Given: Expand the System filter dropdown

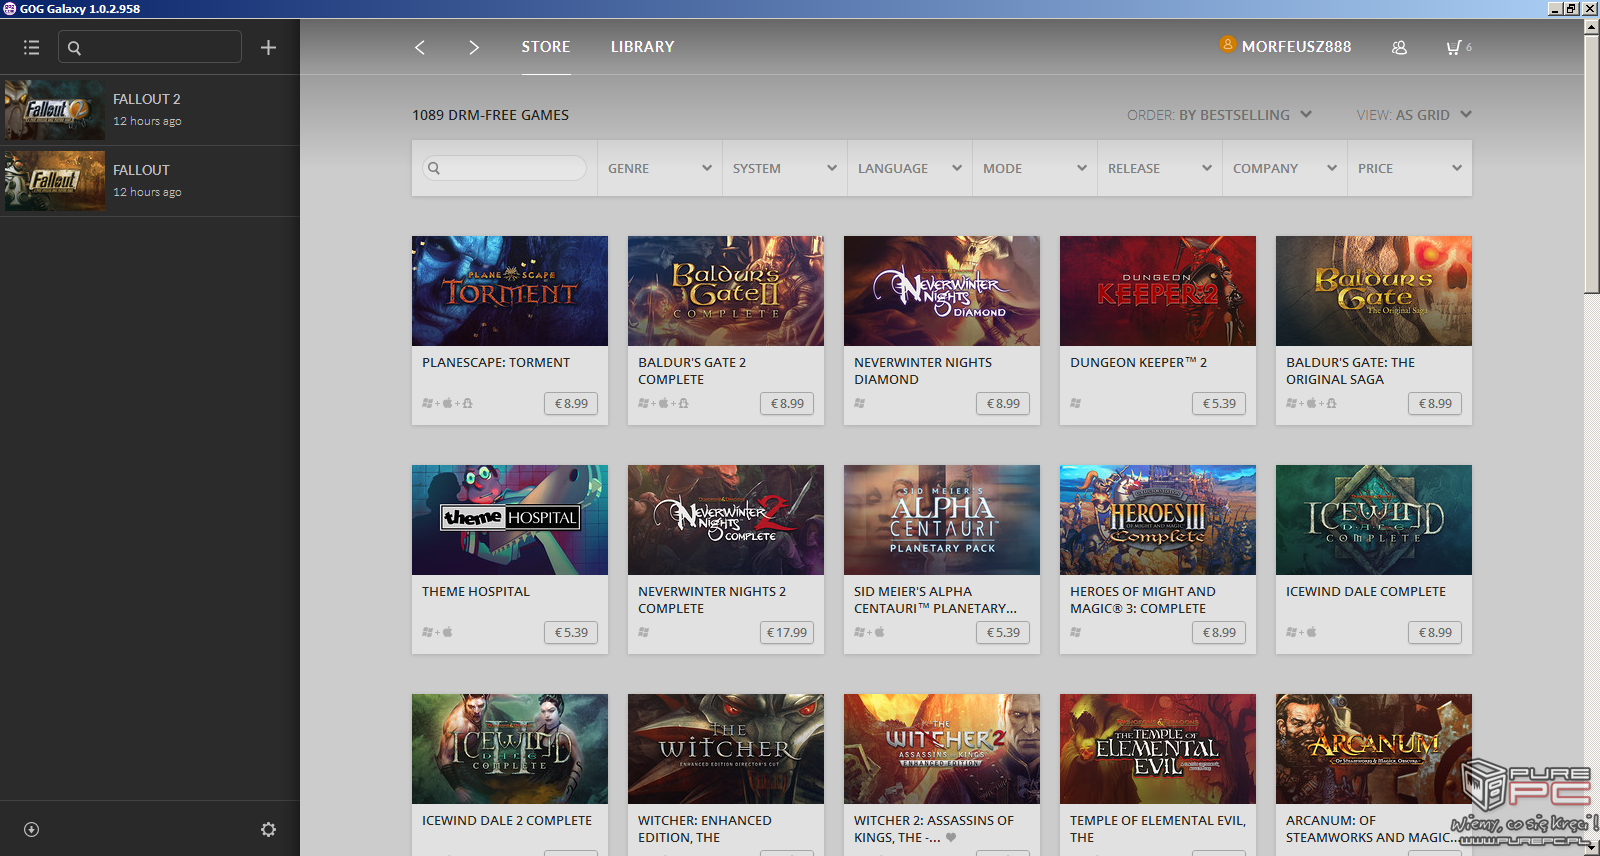Looking at the screenshot, I should tap(784, 168).
